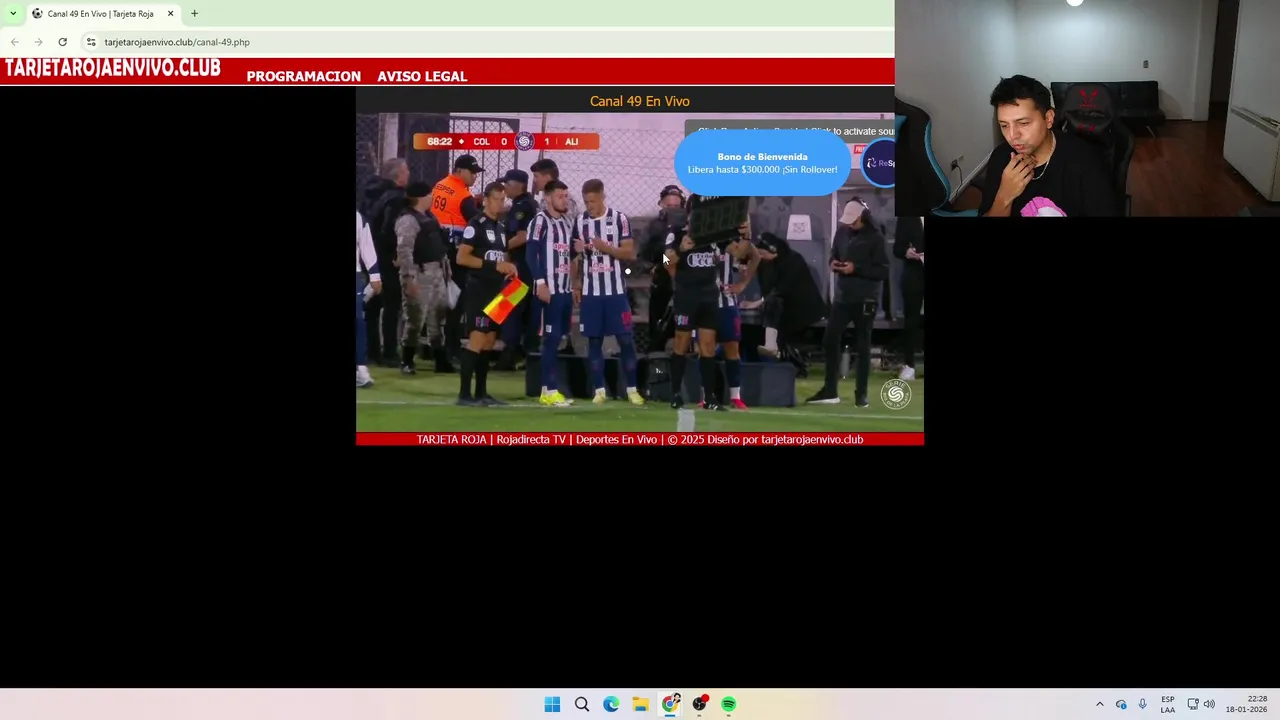This screenshot has height=720, width=1280.
Task: Open the PROGRAMACION menu item
Action: [303, 76]
